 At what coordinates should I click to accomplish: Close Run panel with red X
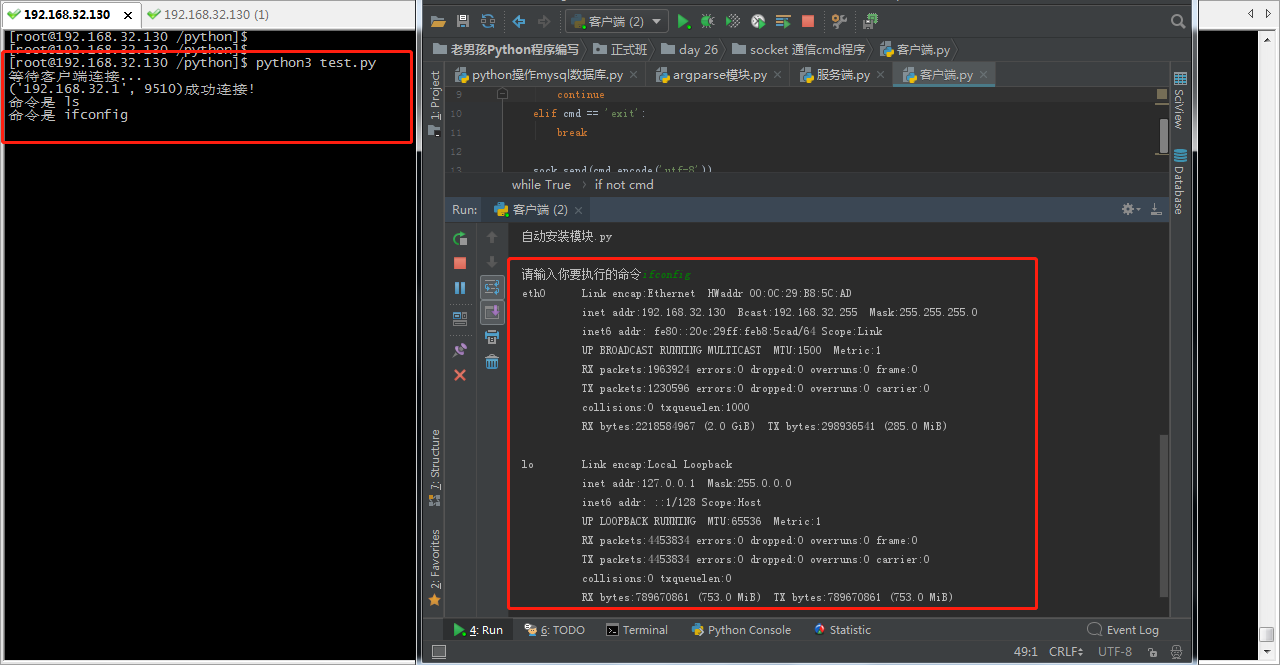click(460, 375)
